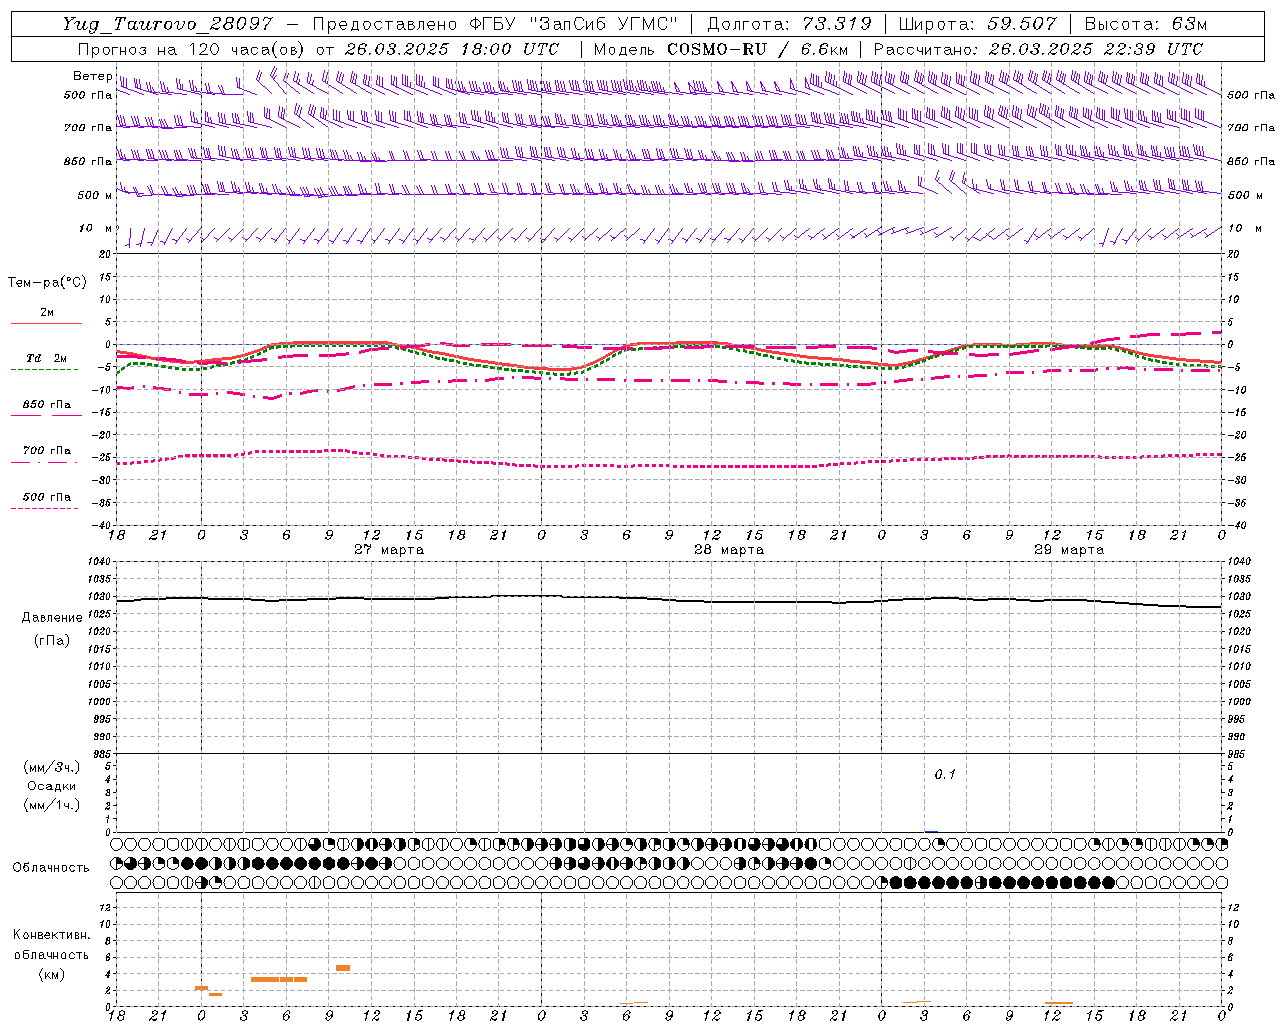Click the "Конвективн." convective cloud label

52,935
